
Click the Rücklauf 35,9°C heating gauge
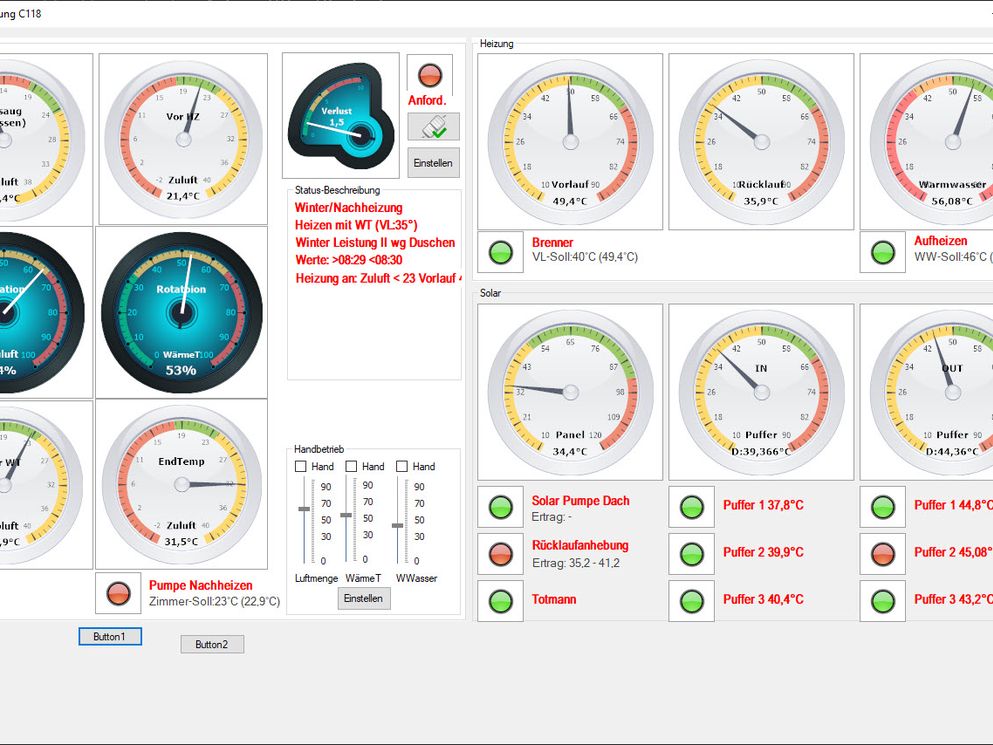pos(762,142)
